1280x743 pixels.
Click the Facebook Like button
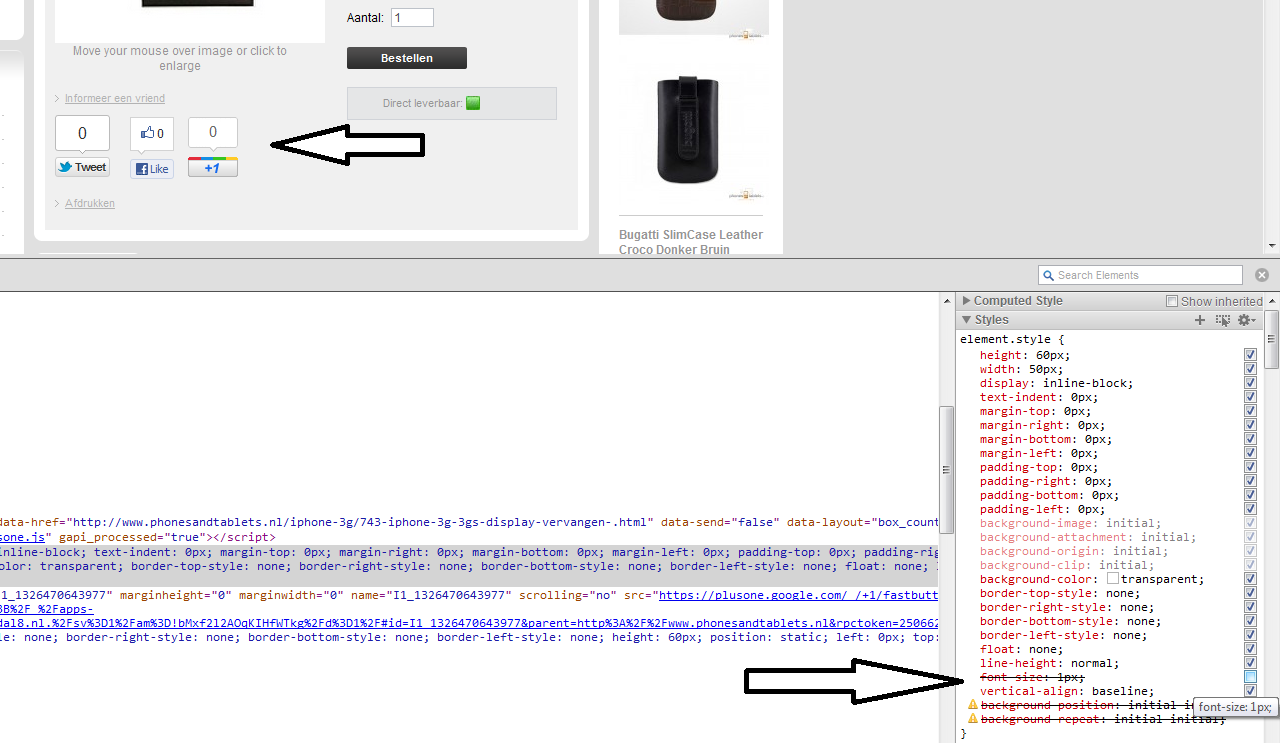point(152,169)
